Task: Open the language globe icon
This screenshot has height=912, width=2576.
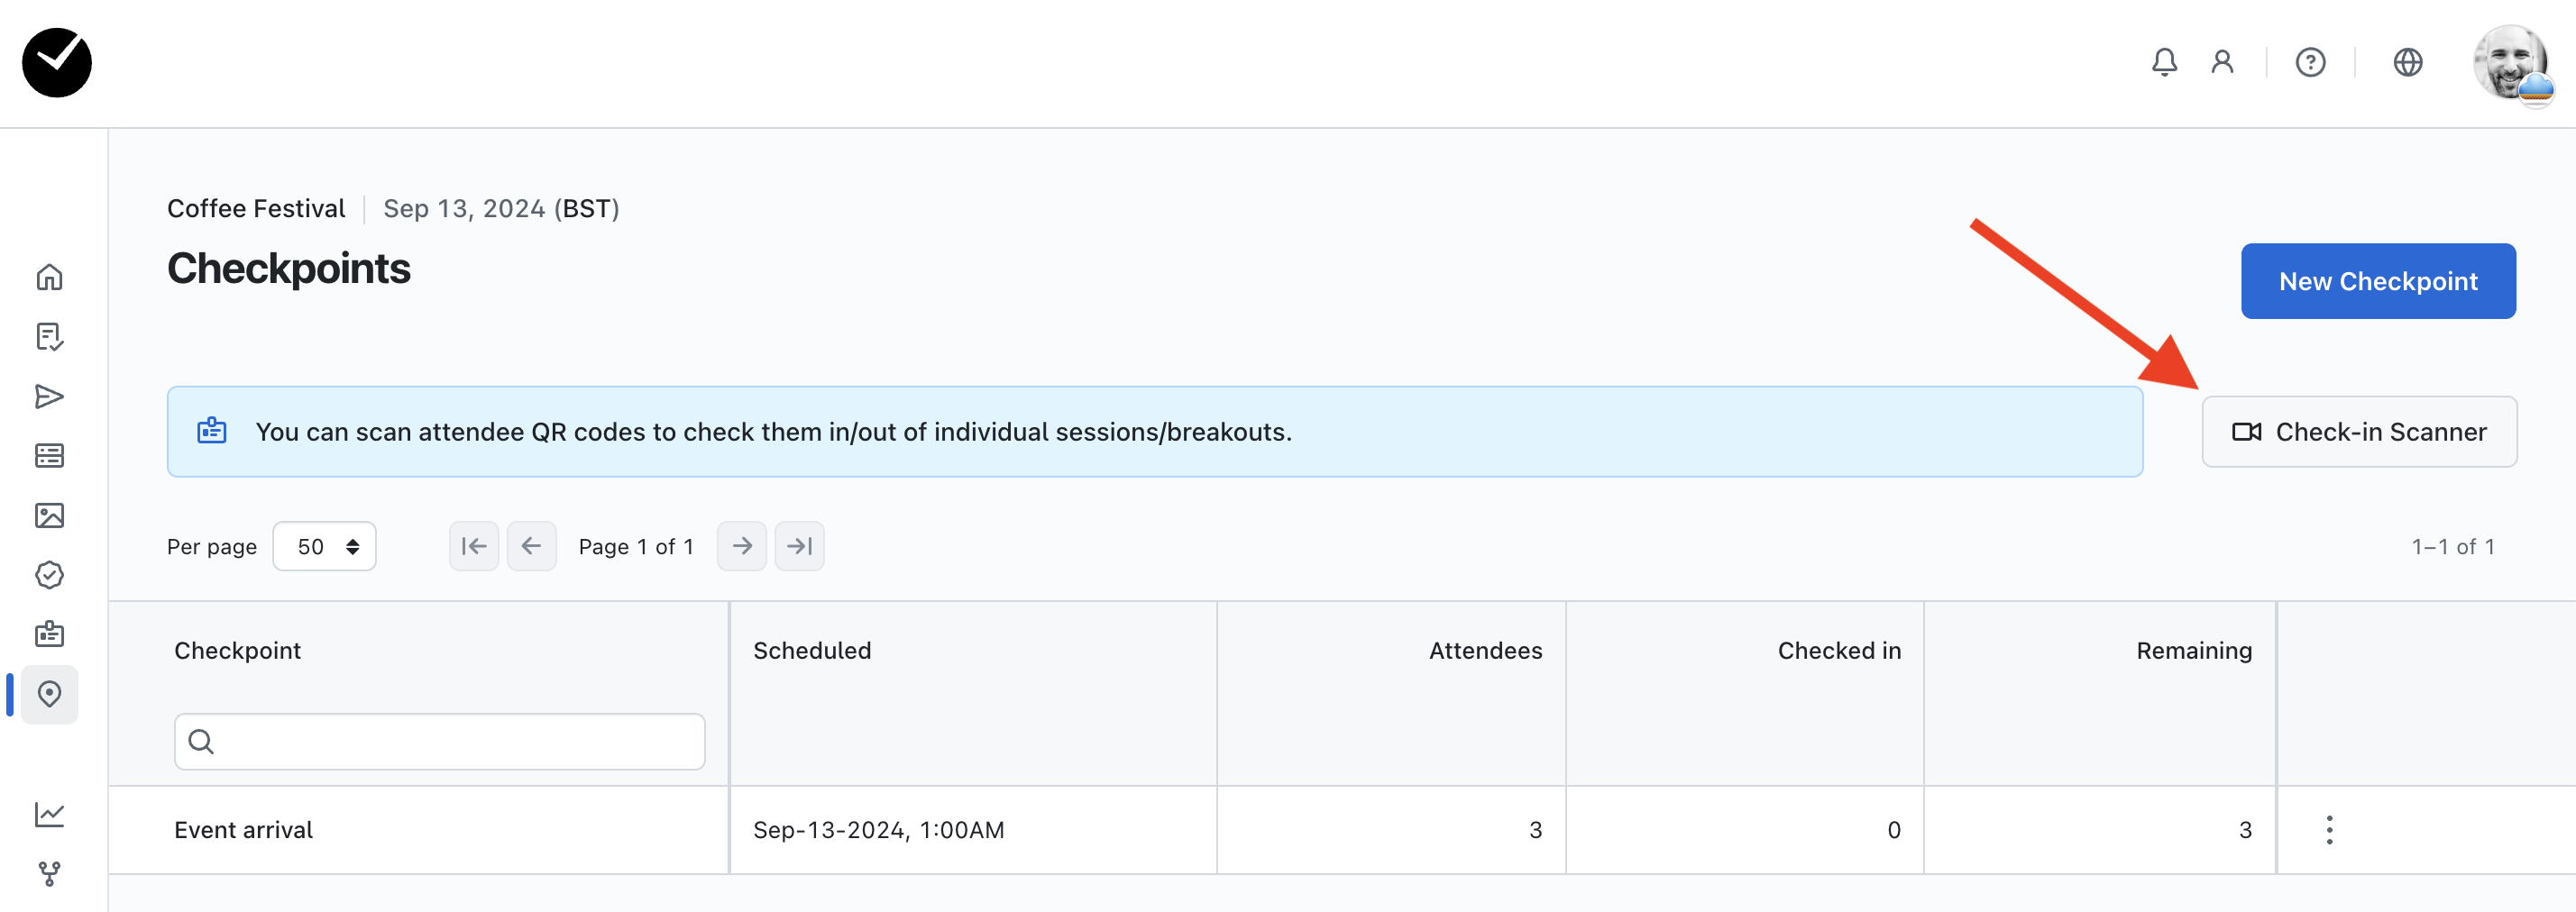Action: pyautogui.click(x=2407, y=62)
